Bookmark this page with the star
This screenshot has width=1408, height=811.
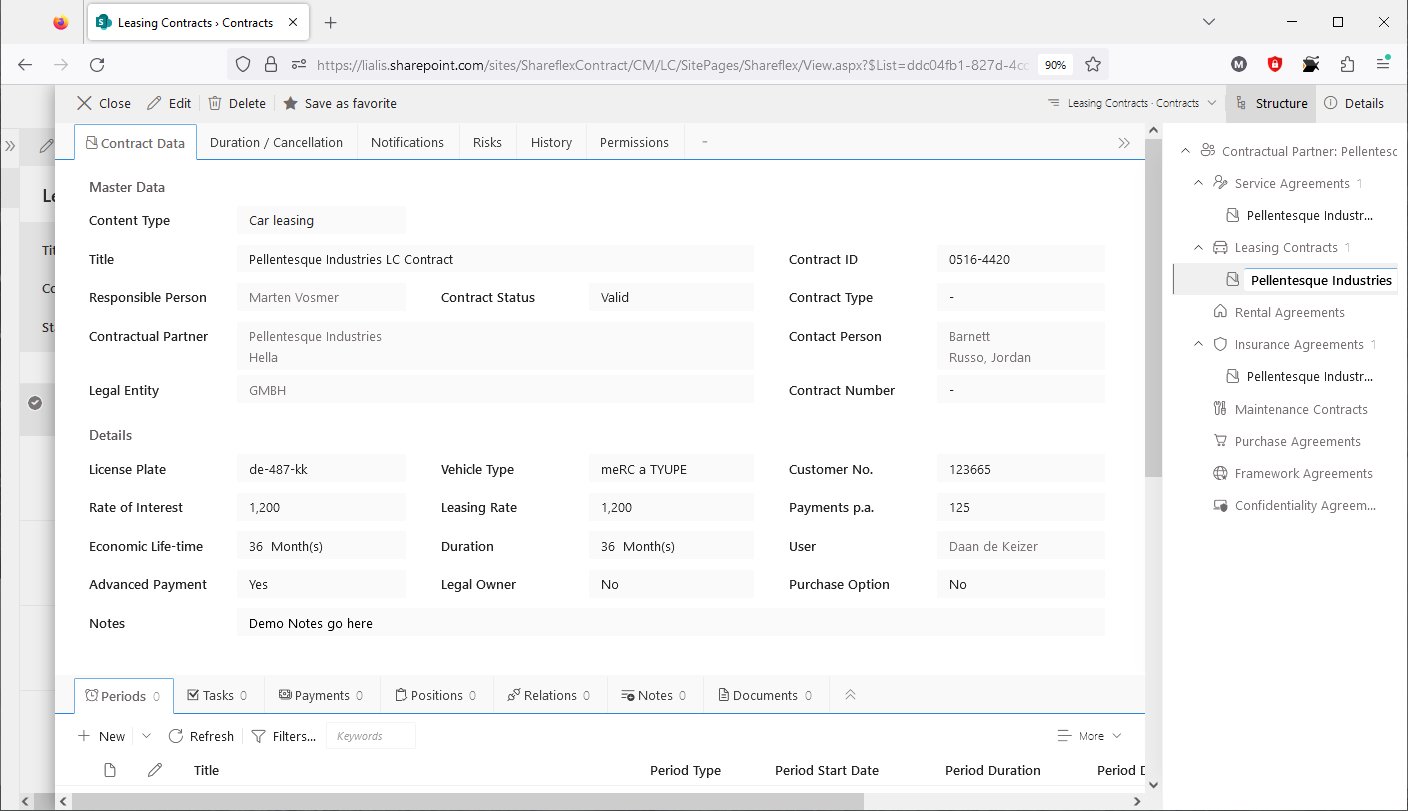tap(1093, 64)
